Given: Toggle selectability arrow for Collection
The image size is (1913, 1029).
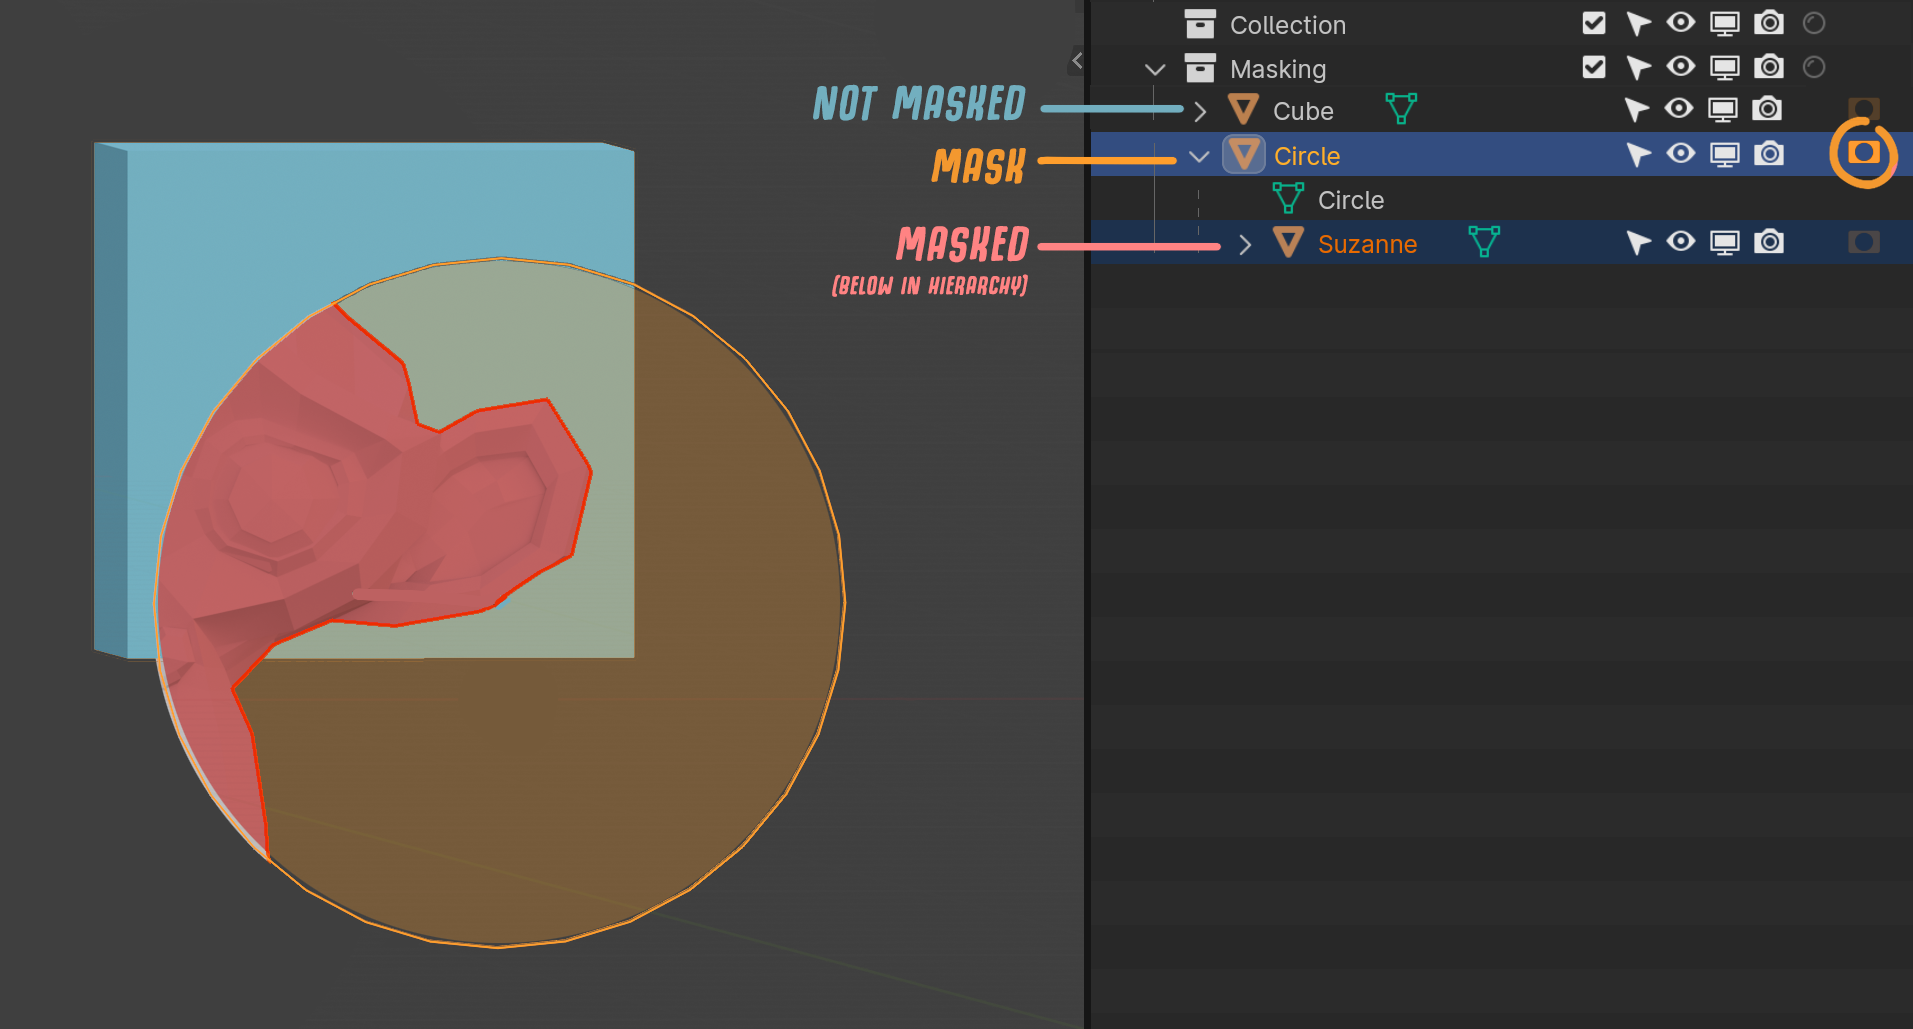Looking at the screenshot, I should (x=1638, y=23).
